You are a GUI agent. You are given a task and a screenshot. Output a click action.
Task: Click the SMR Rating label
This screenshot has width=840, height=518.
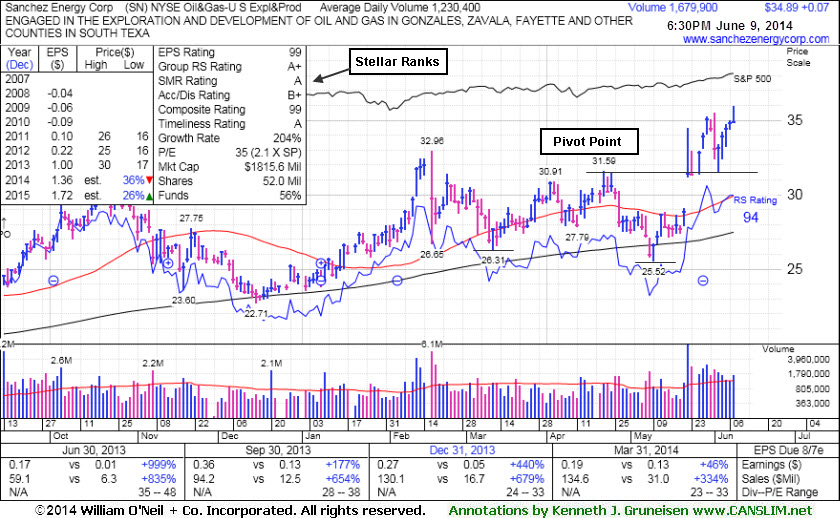(x=188, y=81)
